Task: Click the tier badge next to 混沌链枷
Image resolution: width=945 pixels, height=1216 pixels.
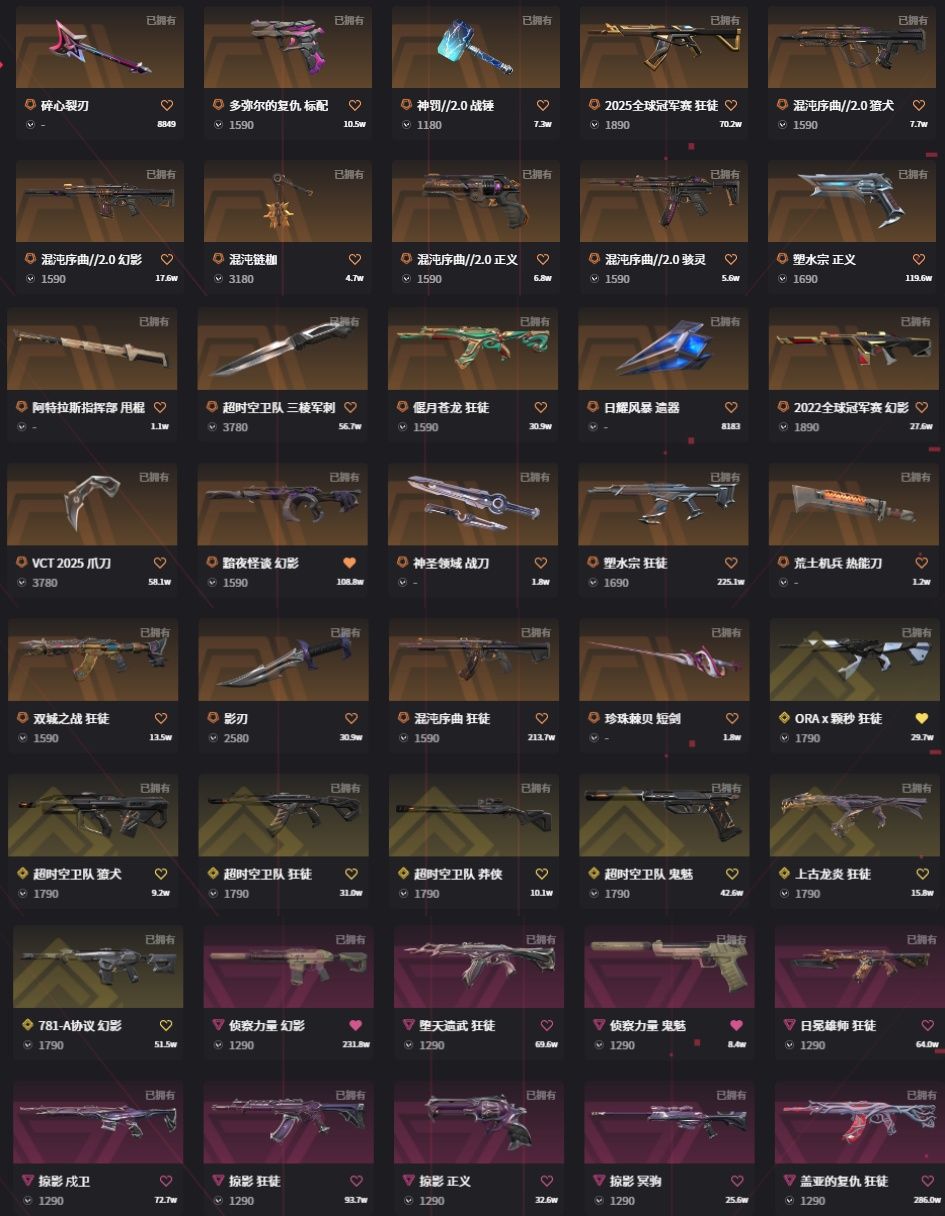Action: pos(219,259)
